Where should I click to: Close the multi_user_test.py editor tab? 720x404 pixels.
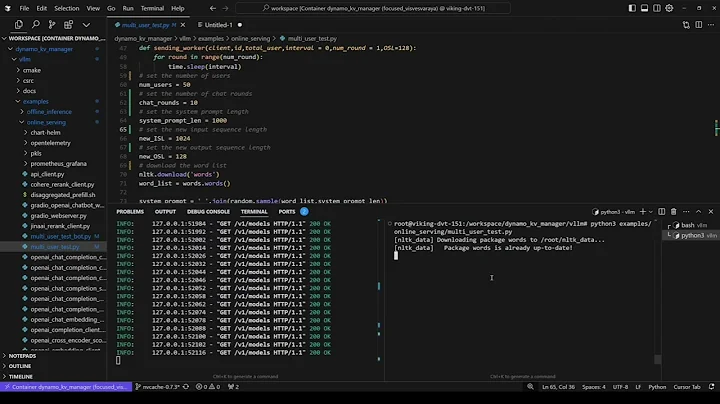coord(183,25)
